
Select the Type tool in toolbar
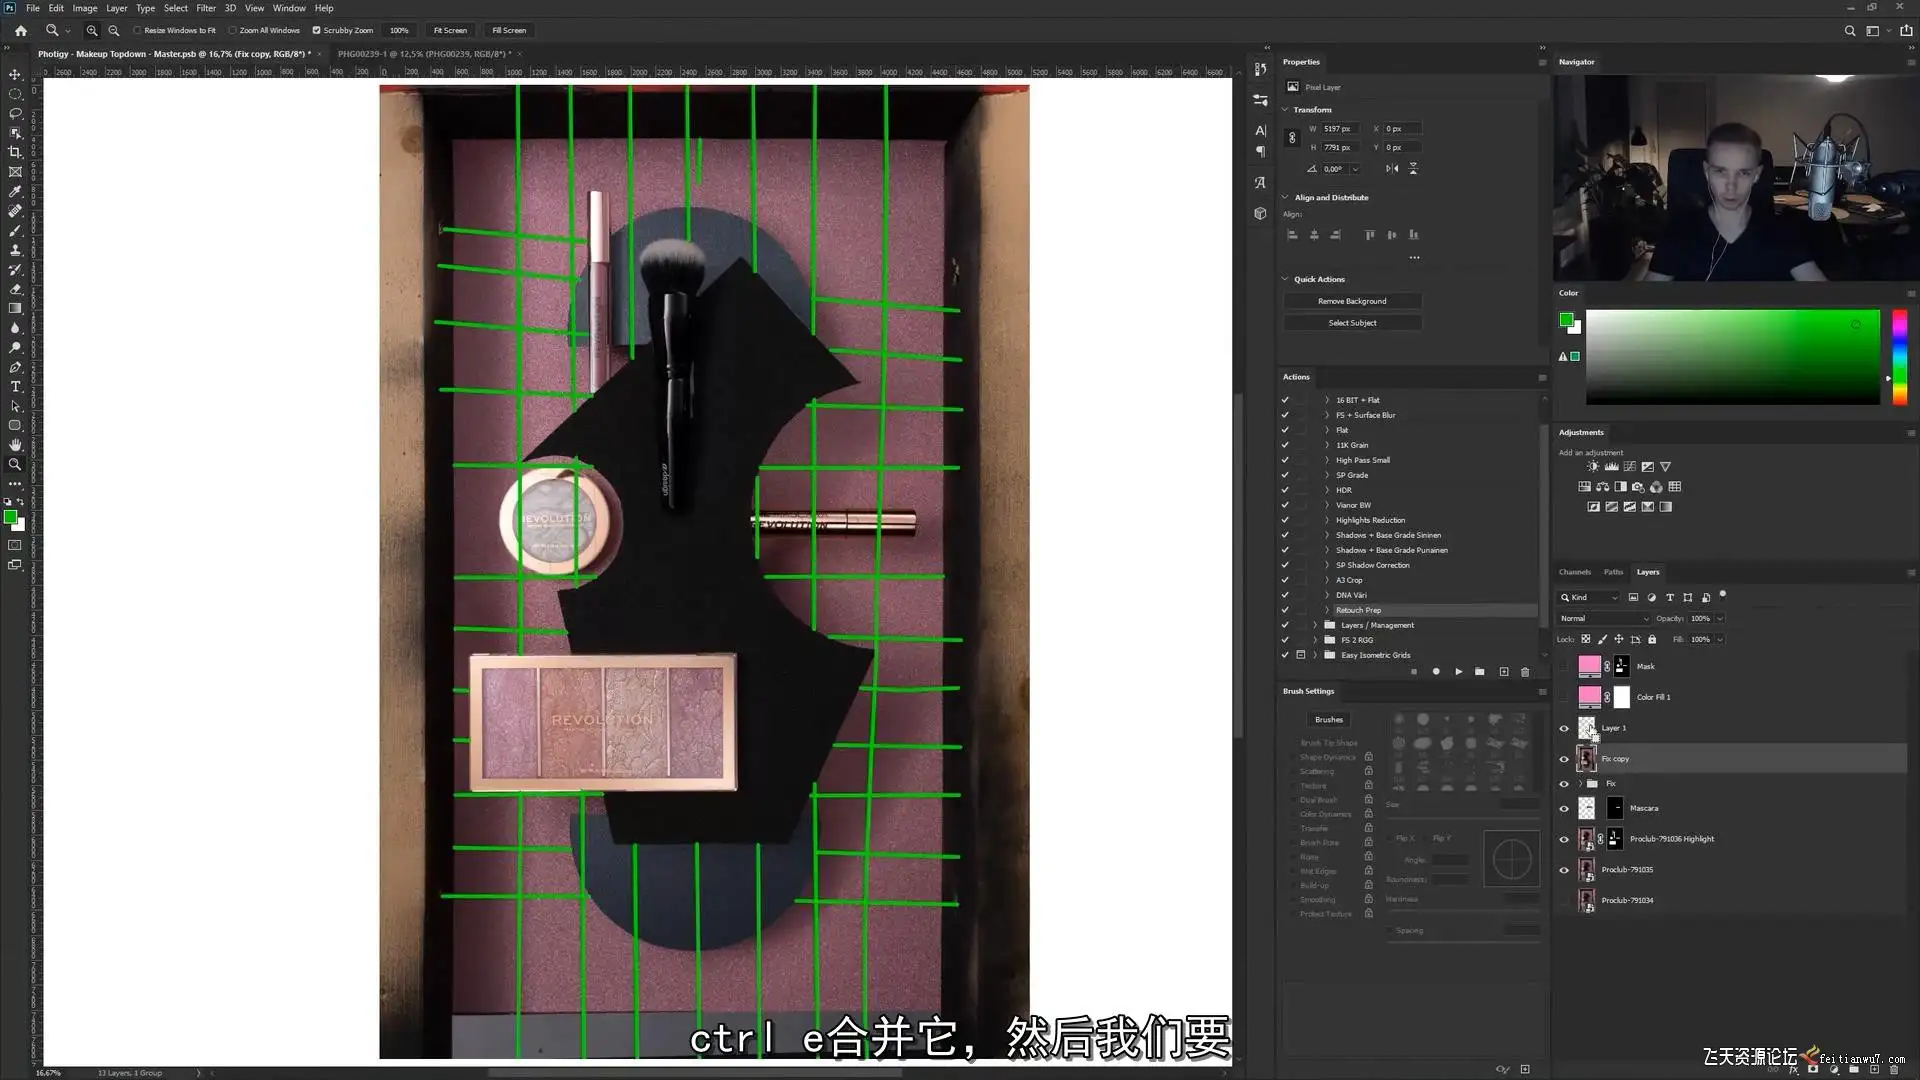coord(15,387)
